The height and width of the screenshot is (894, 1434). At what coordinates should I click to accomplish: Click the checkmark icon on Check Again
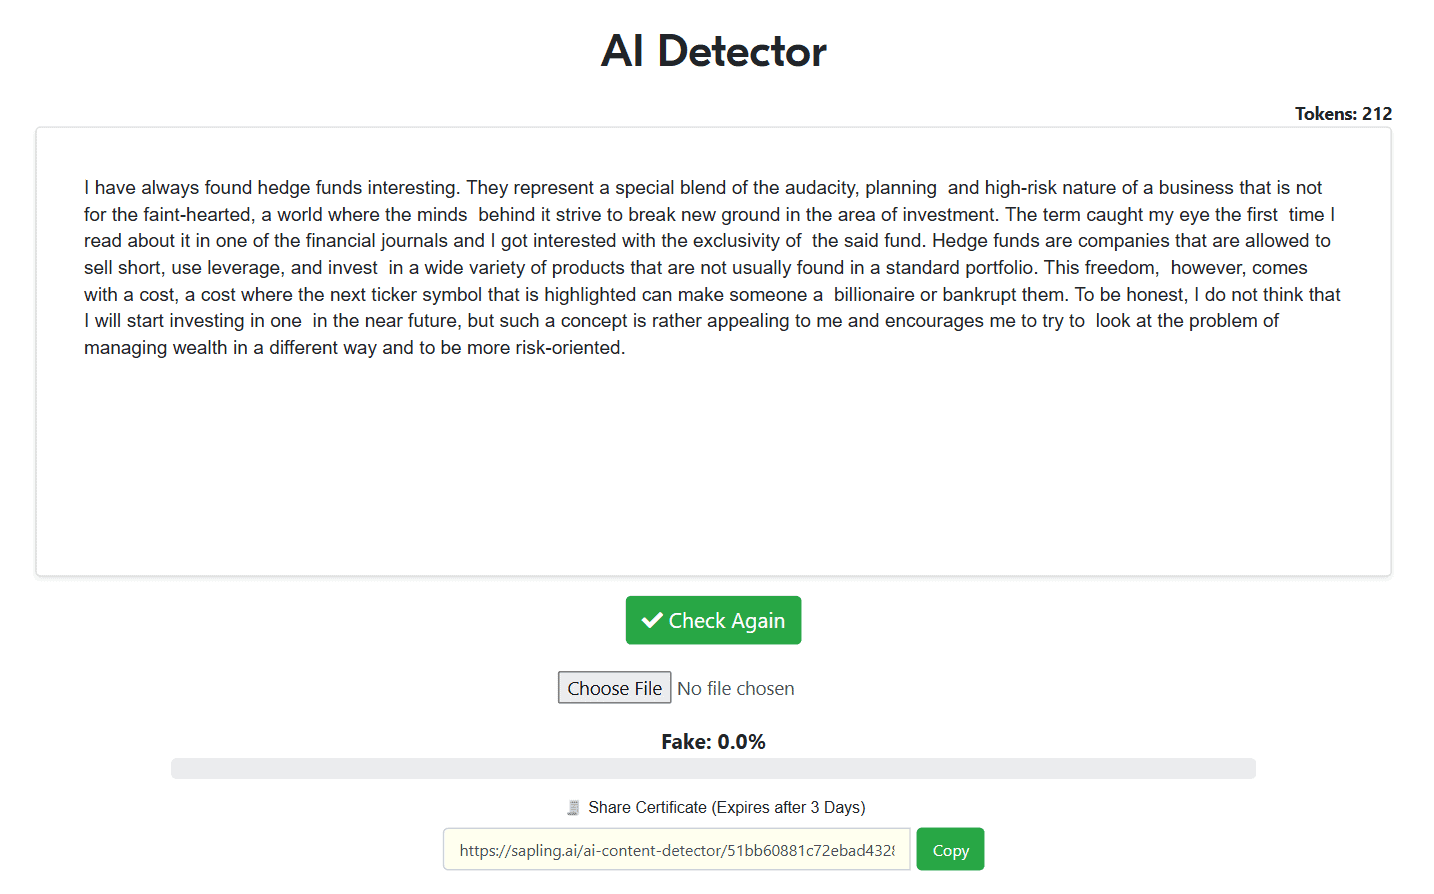click(652, 621)
